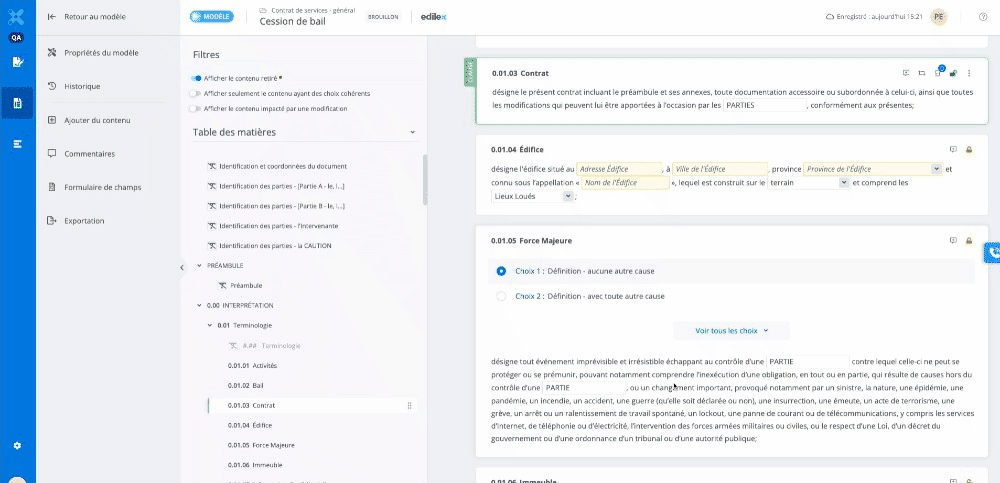
Task: Collapse the 0.01 Terminologie tree node
Action: tap(209, 326)
